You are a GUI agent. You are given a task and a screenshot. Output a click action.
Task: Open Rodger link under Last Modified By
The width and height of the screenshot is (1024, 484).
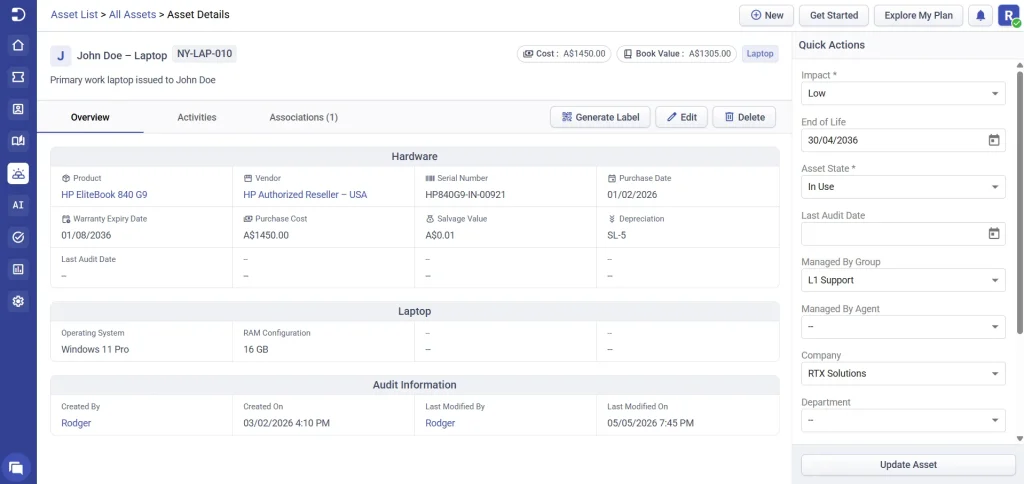coord(440,423)
